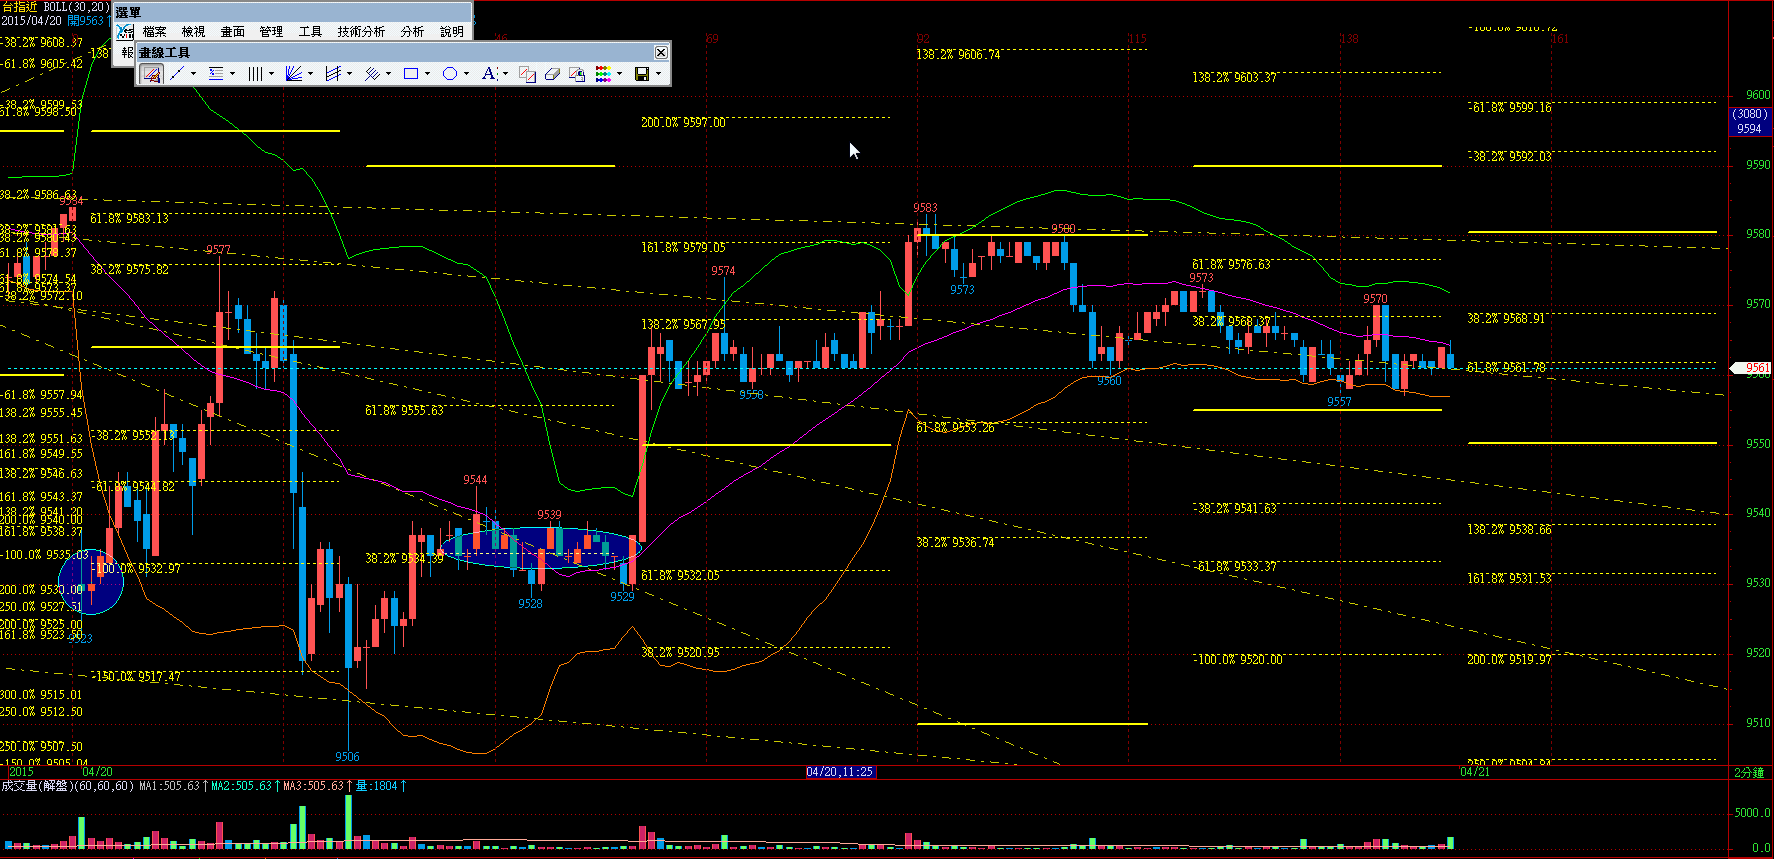Expand the Fibonacci retracement tool dropdown
This screenshot has height=859, width=1774.
click(232, 73)
